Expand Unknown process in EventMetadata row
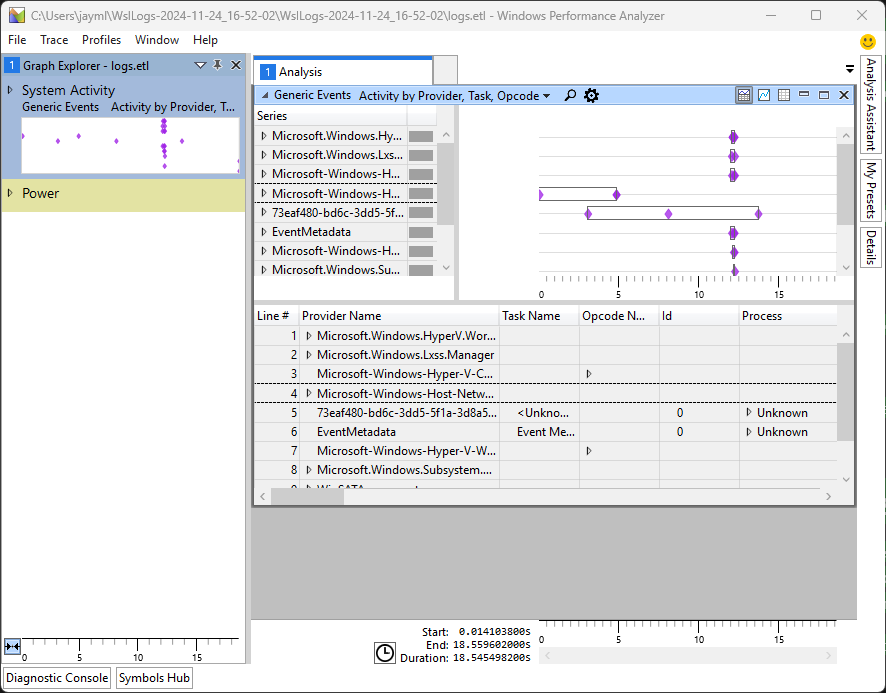The image size is (886, 693). 749,432
